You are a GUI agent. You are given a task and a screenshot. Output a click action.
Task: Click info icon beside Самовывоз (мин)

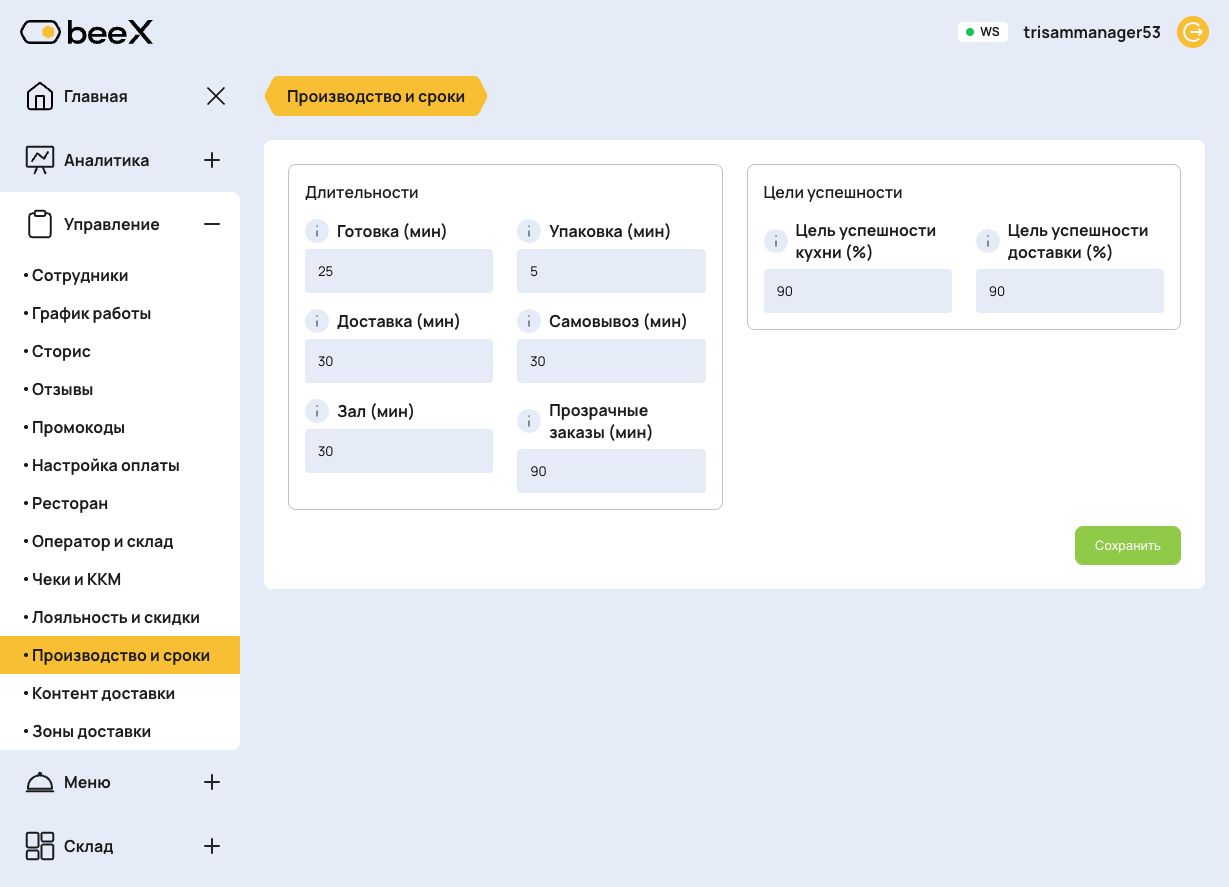(529, 321)
